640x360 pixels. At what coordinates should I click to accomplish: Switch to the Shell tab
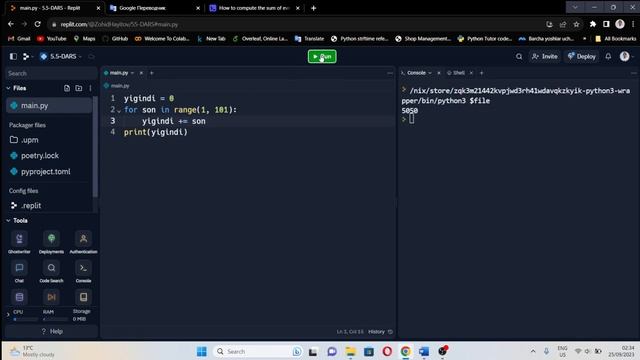pyautogui.click(x=456, y=73)
